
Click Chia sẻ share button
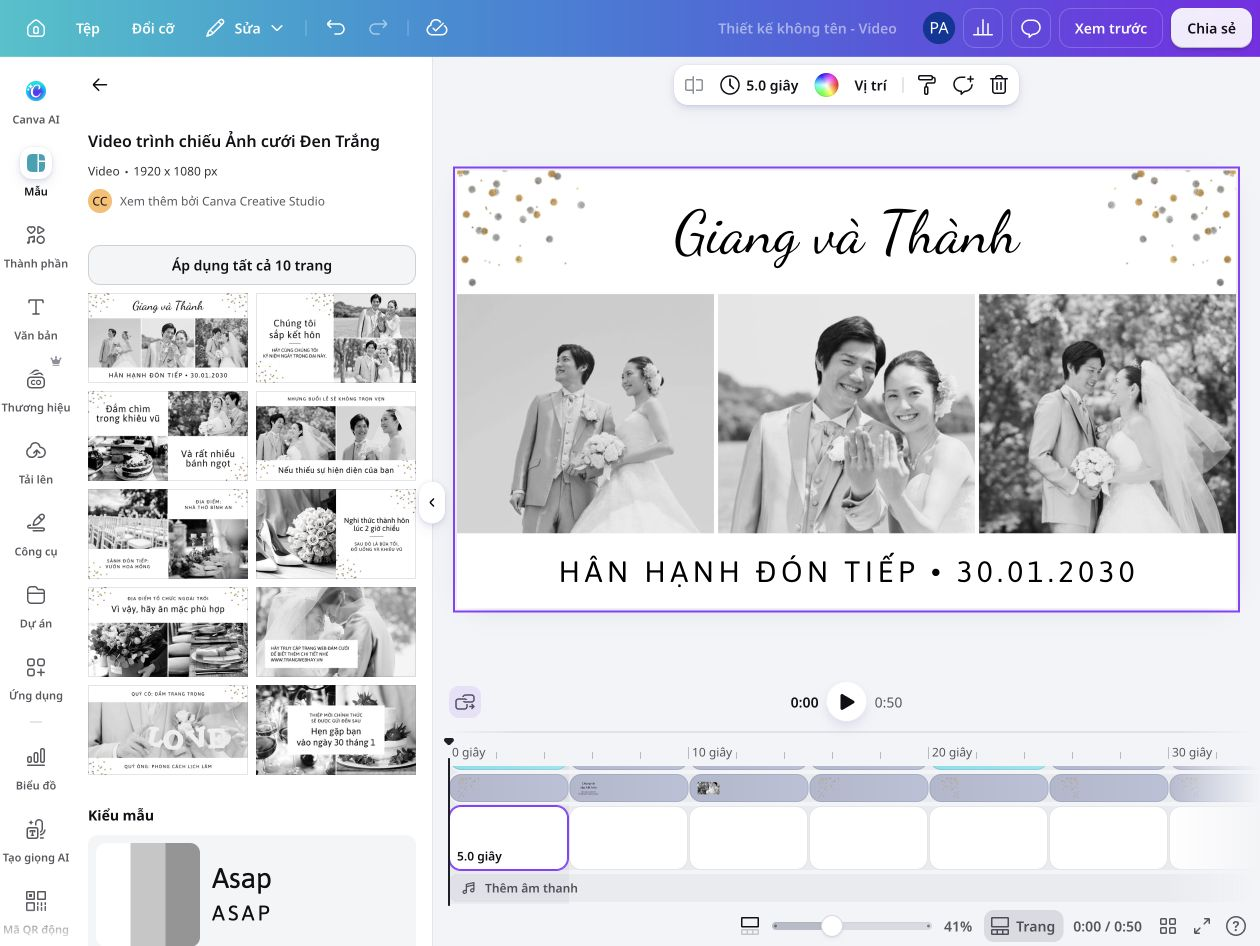(x=1211, y=28)
